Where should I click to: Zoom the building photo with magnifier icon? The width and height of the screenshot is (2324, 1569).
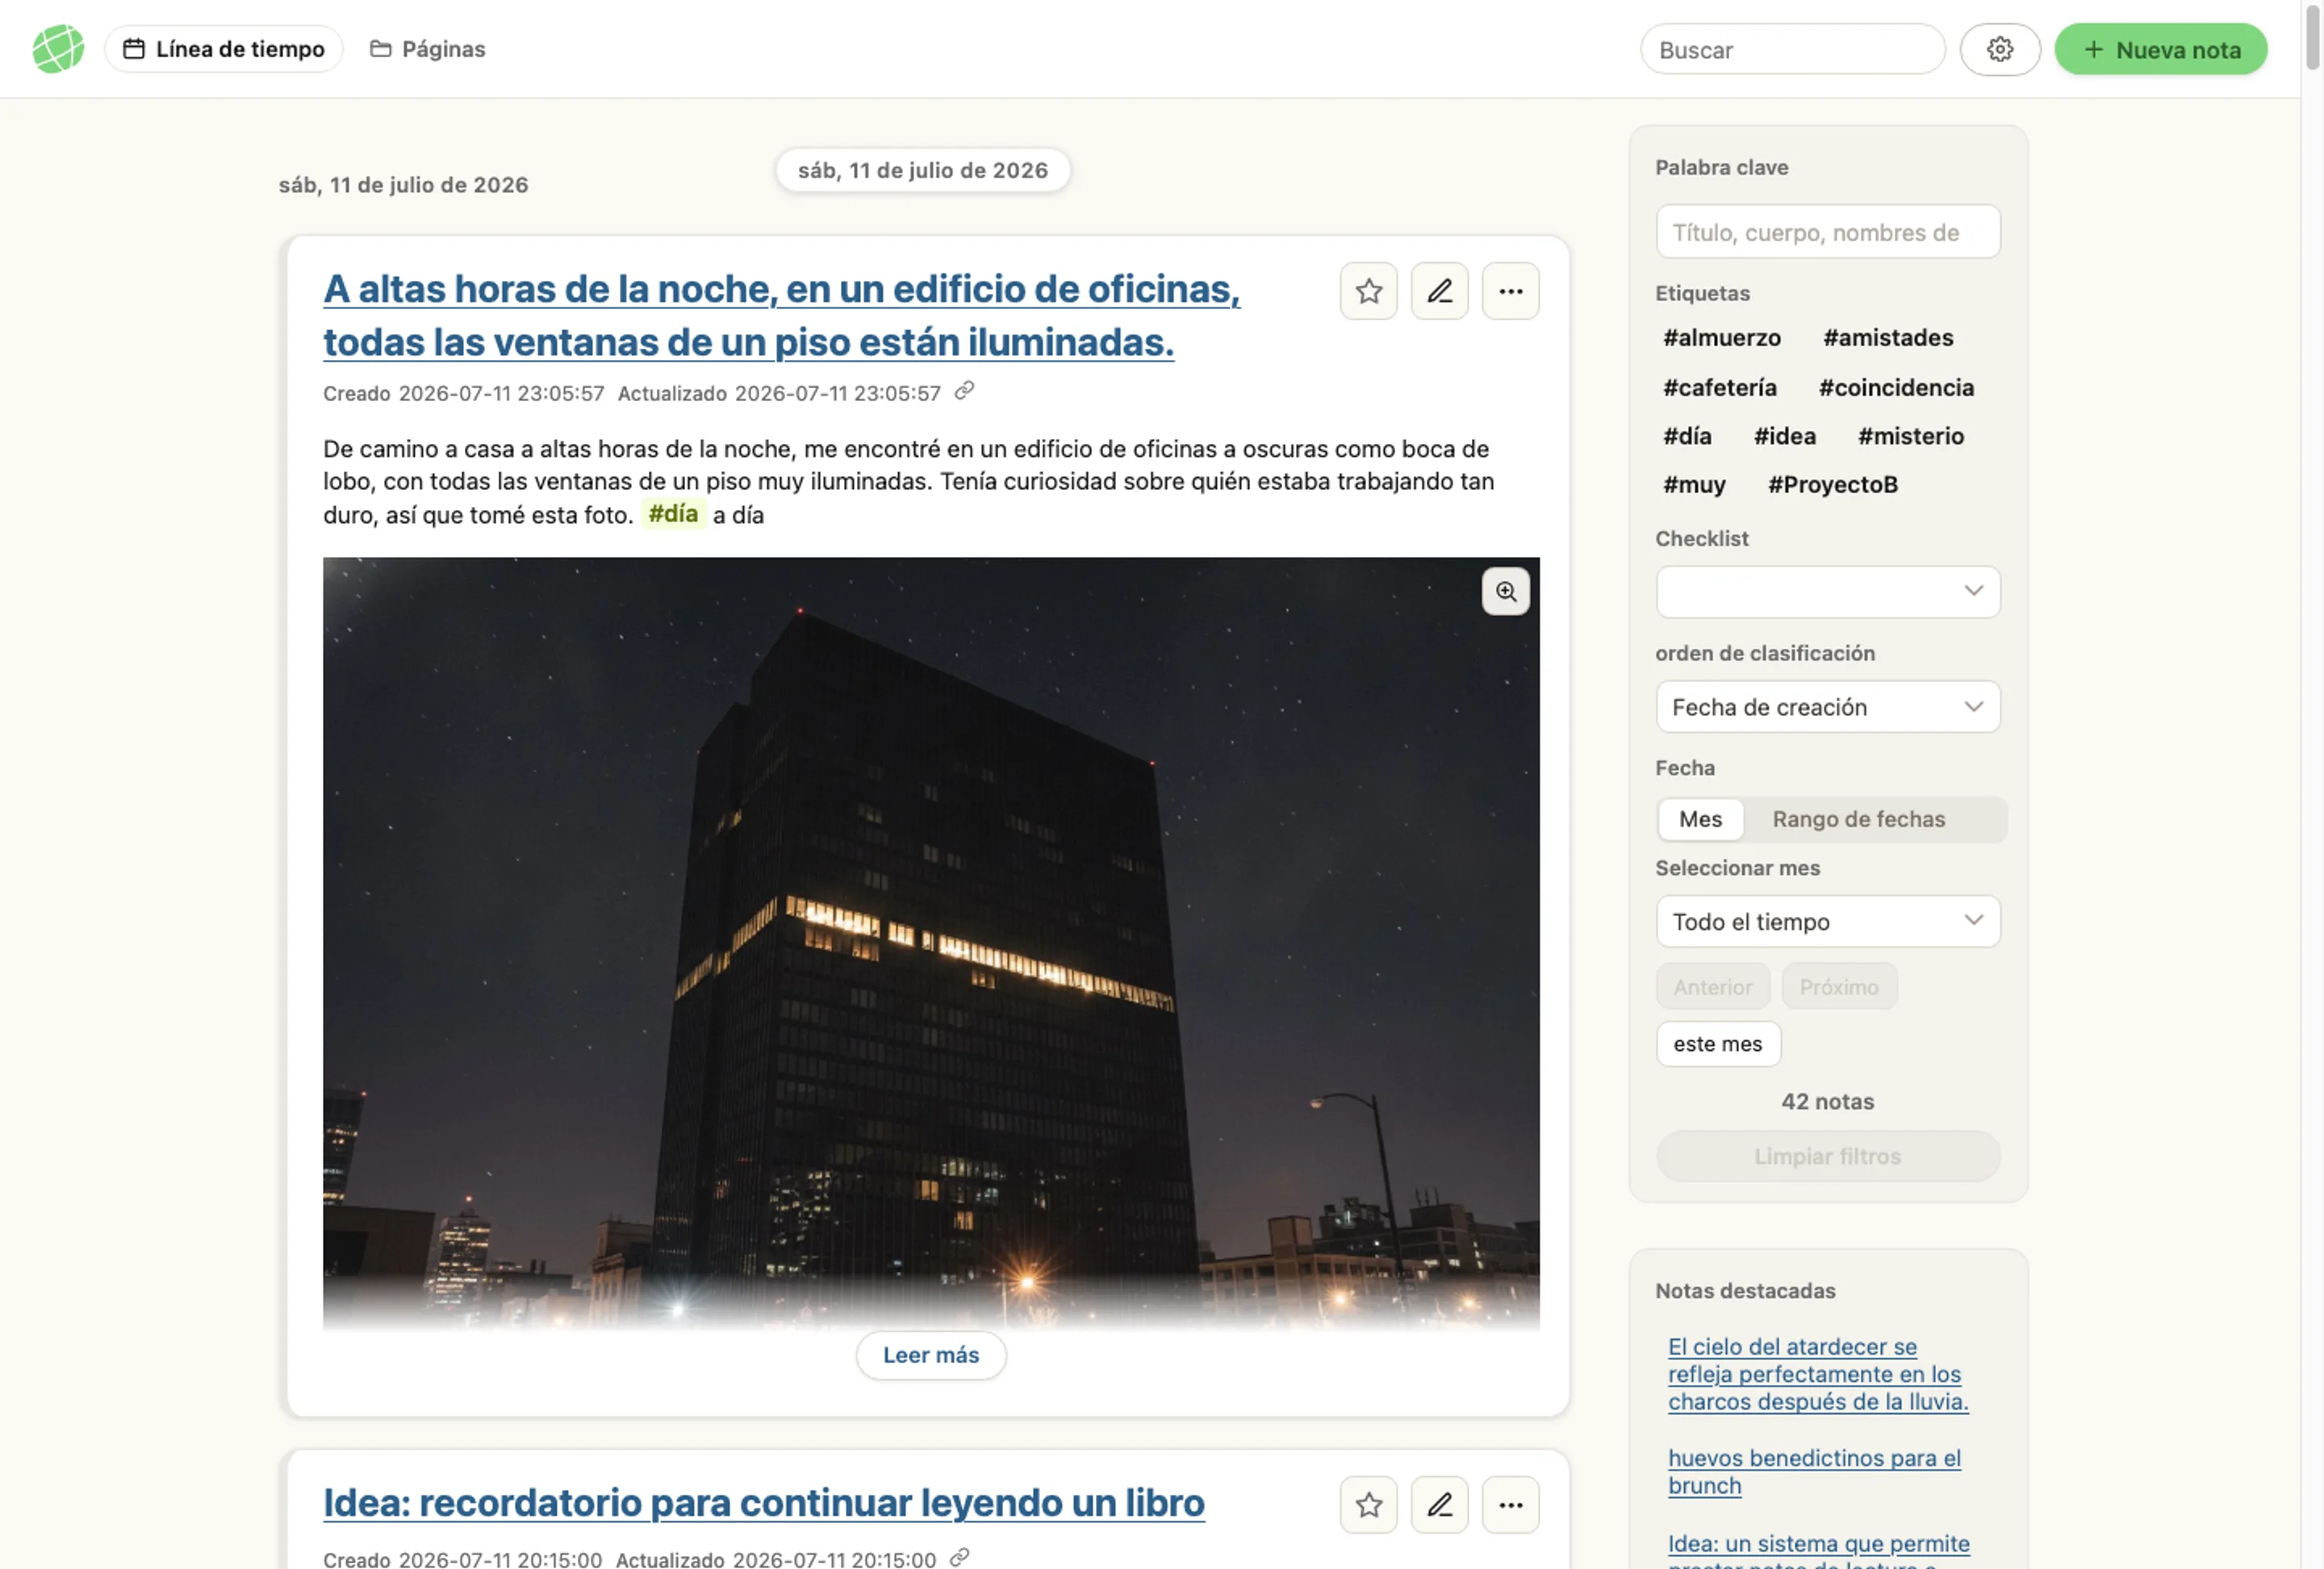(x=1505, y=591)
